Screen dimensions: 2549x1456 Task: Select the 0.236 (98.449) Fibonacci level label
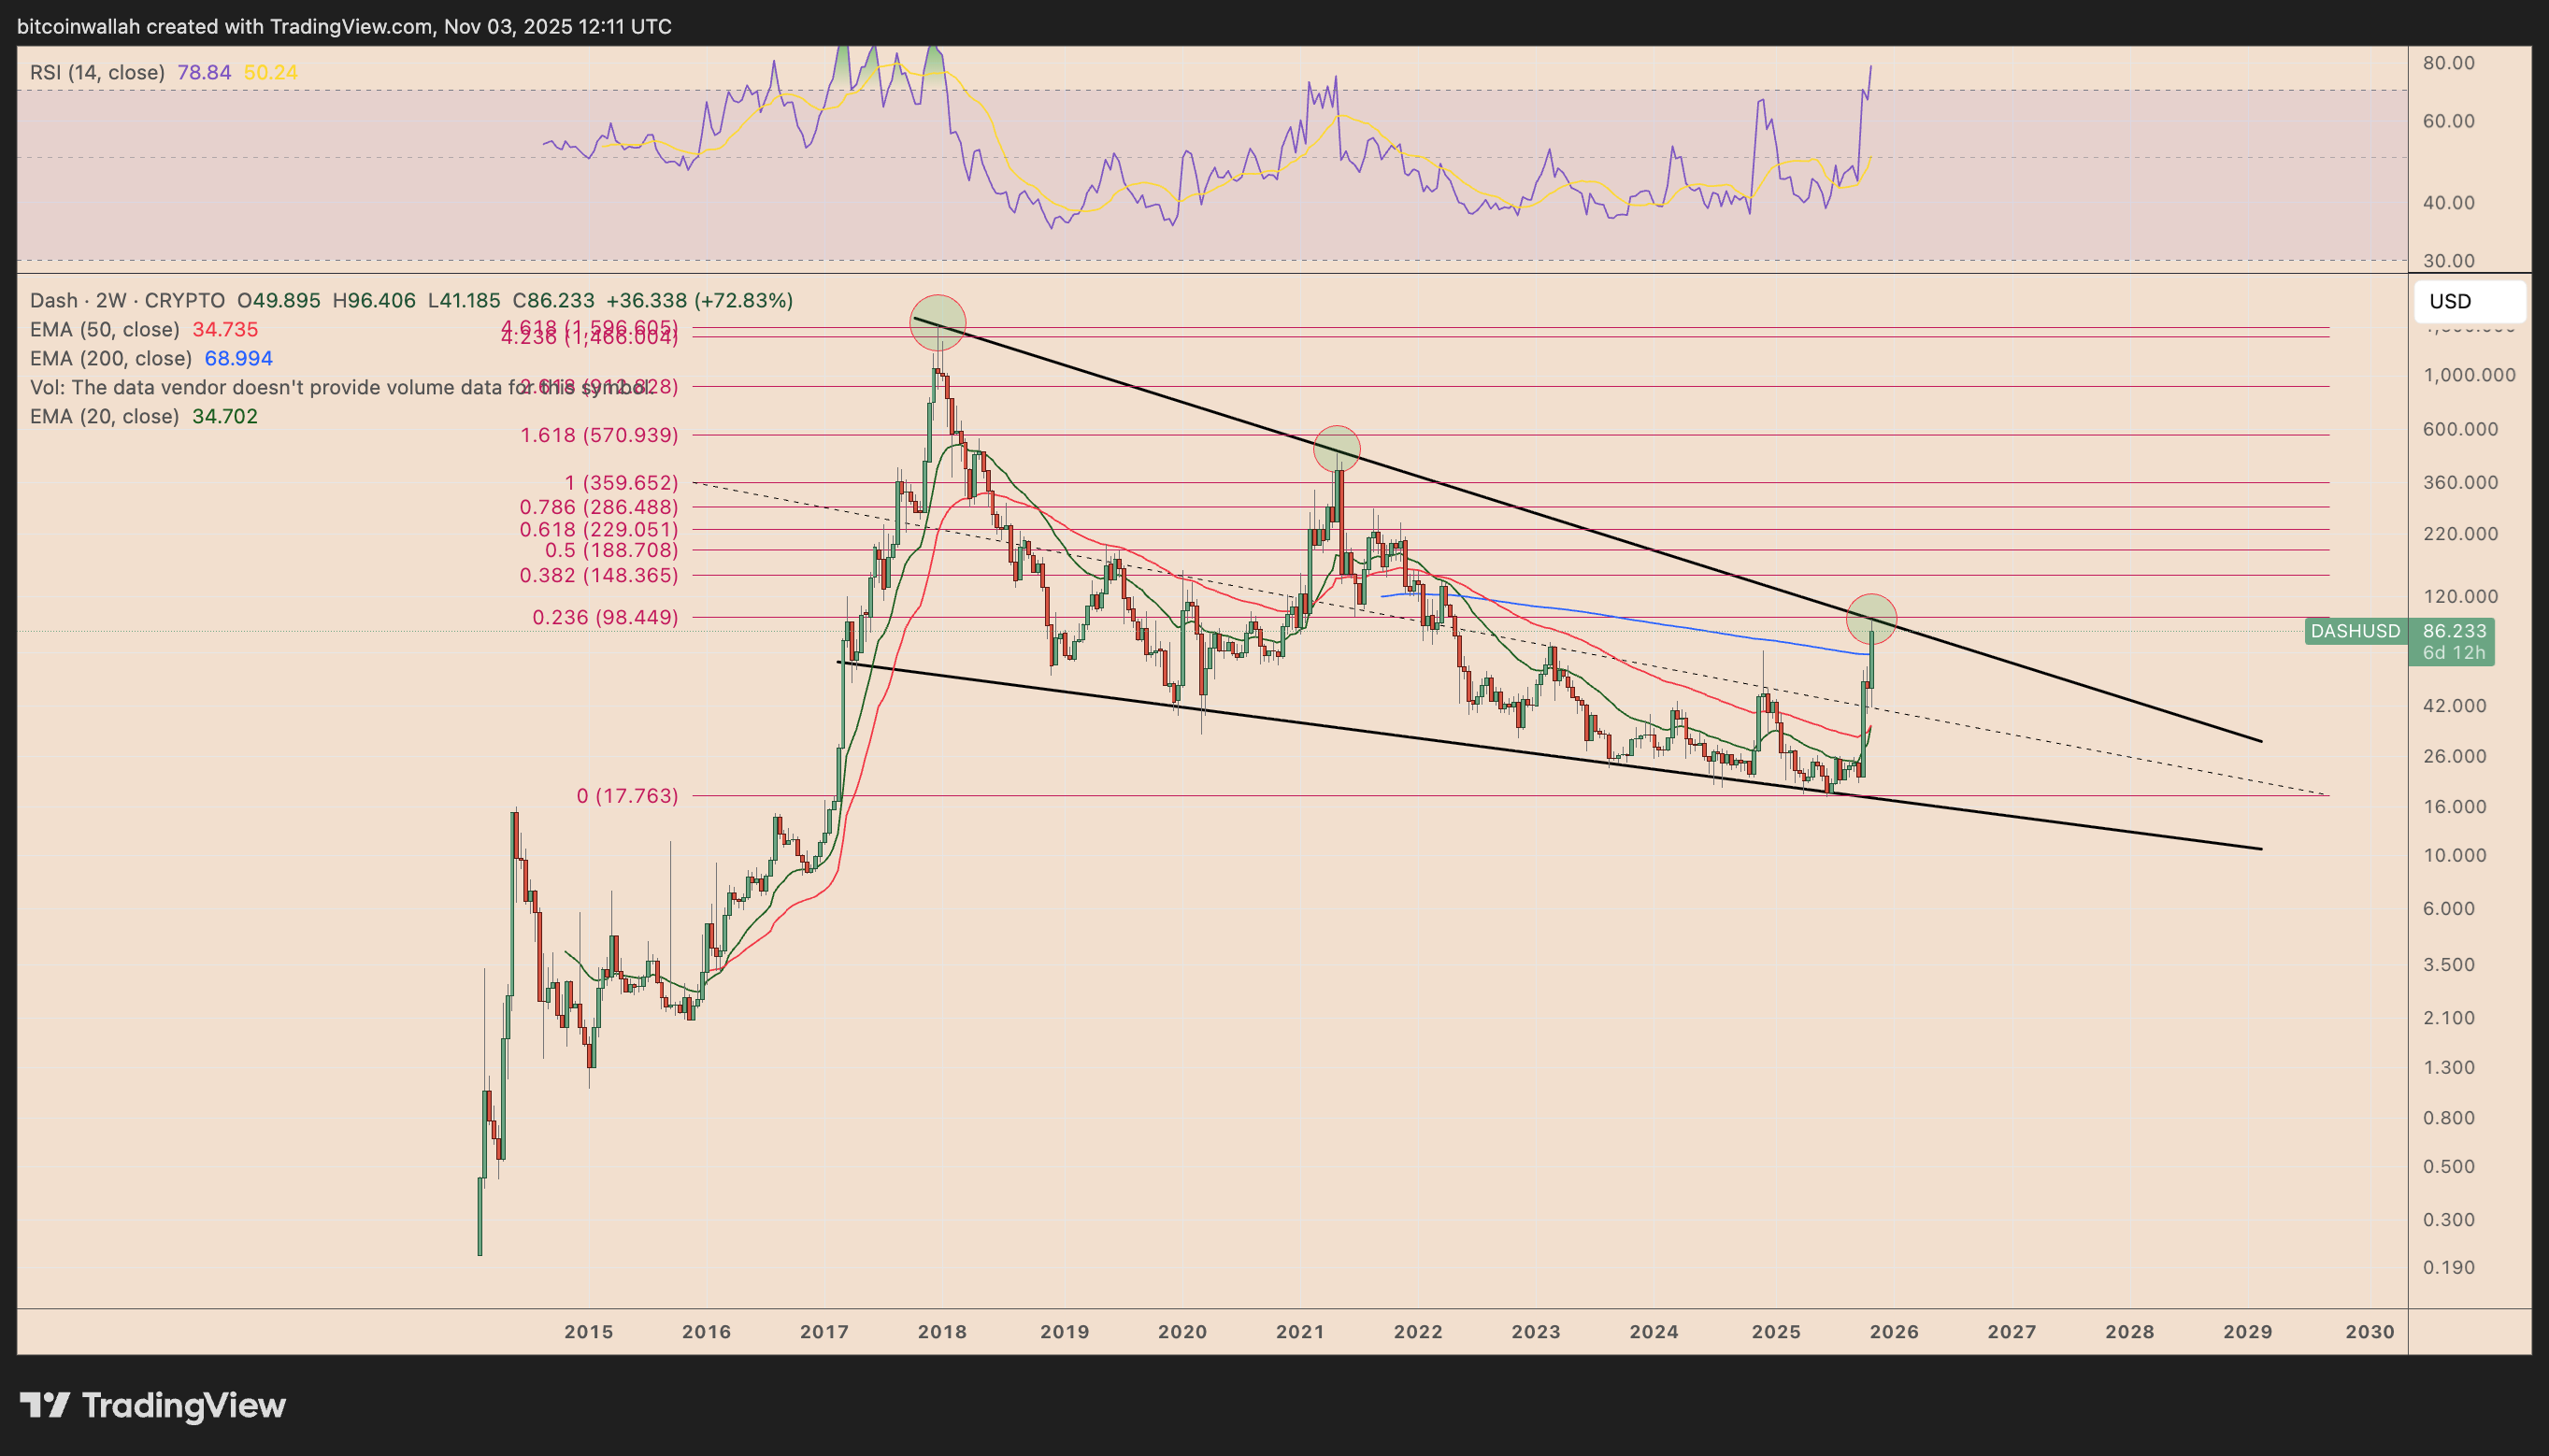point(603,617)
